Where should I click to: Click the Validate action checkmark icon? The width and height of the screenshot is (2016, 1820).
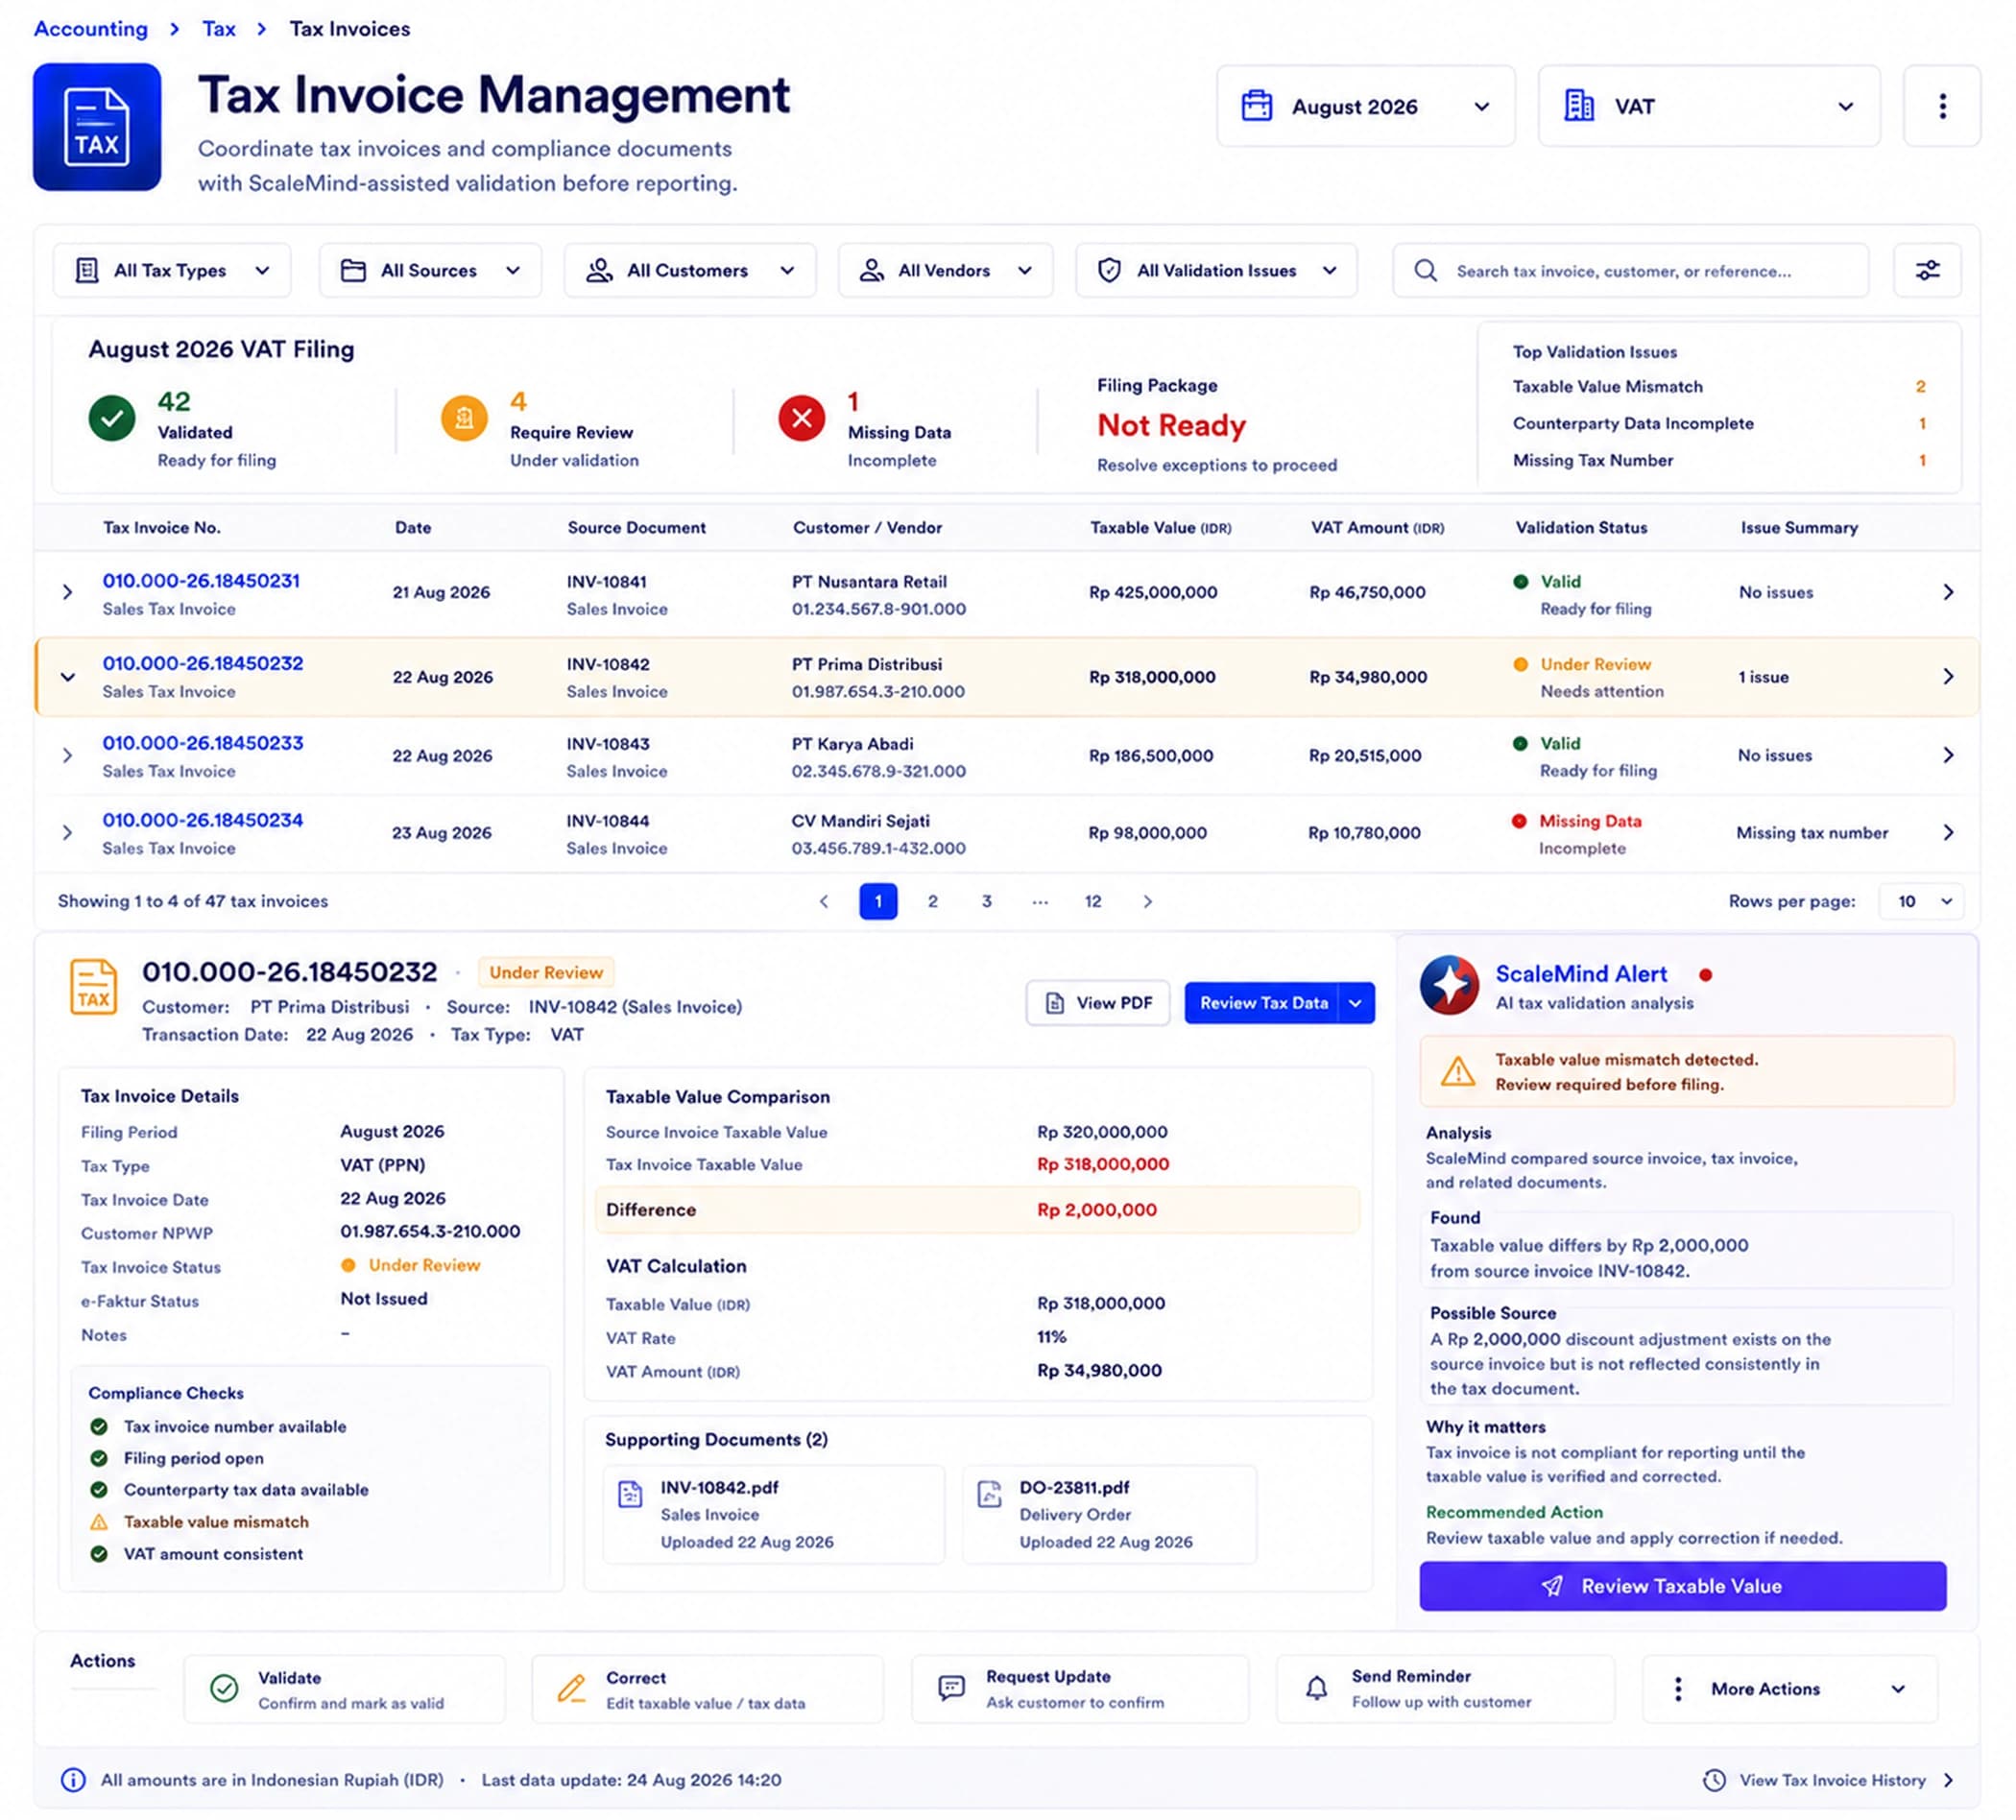click(x=224, y=1689)
